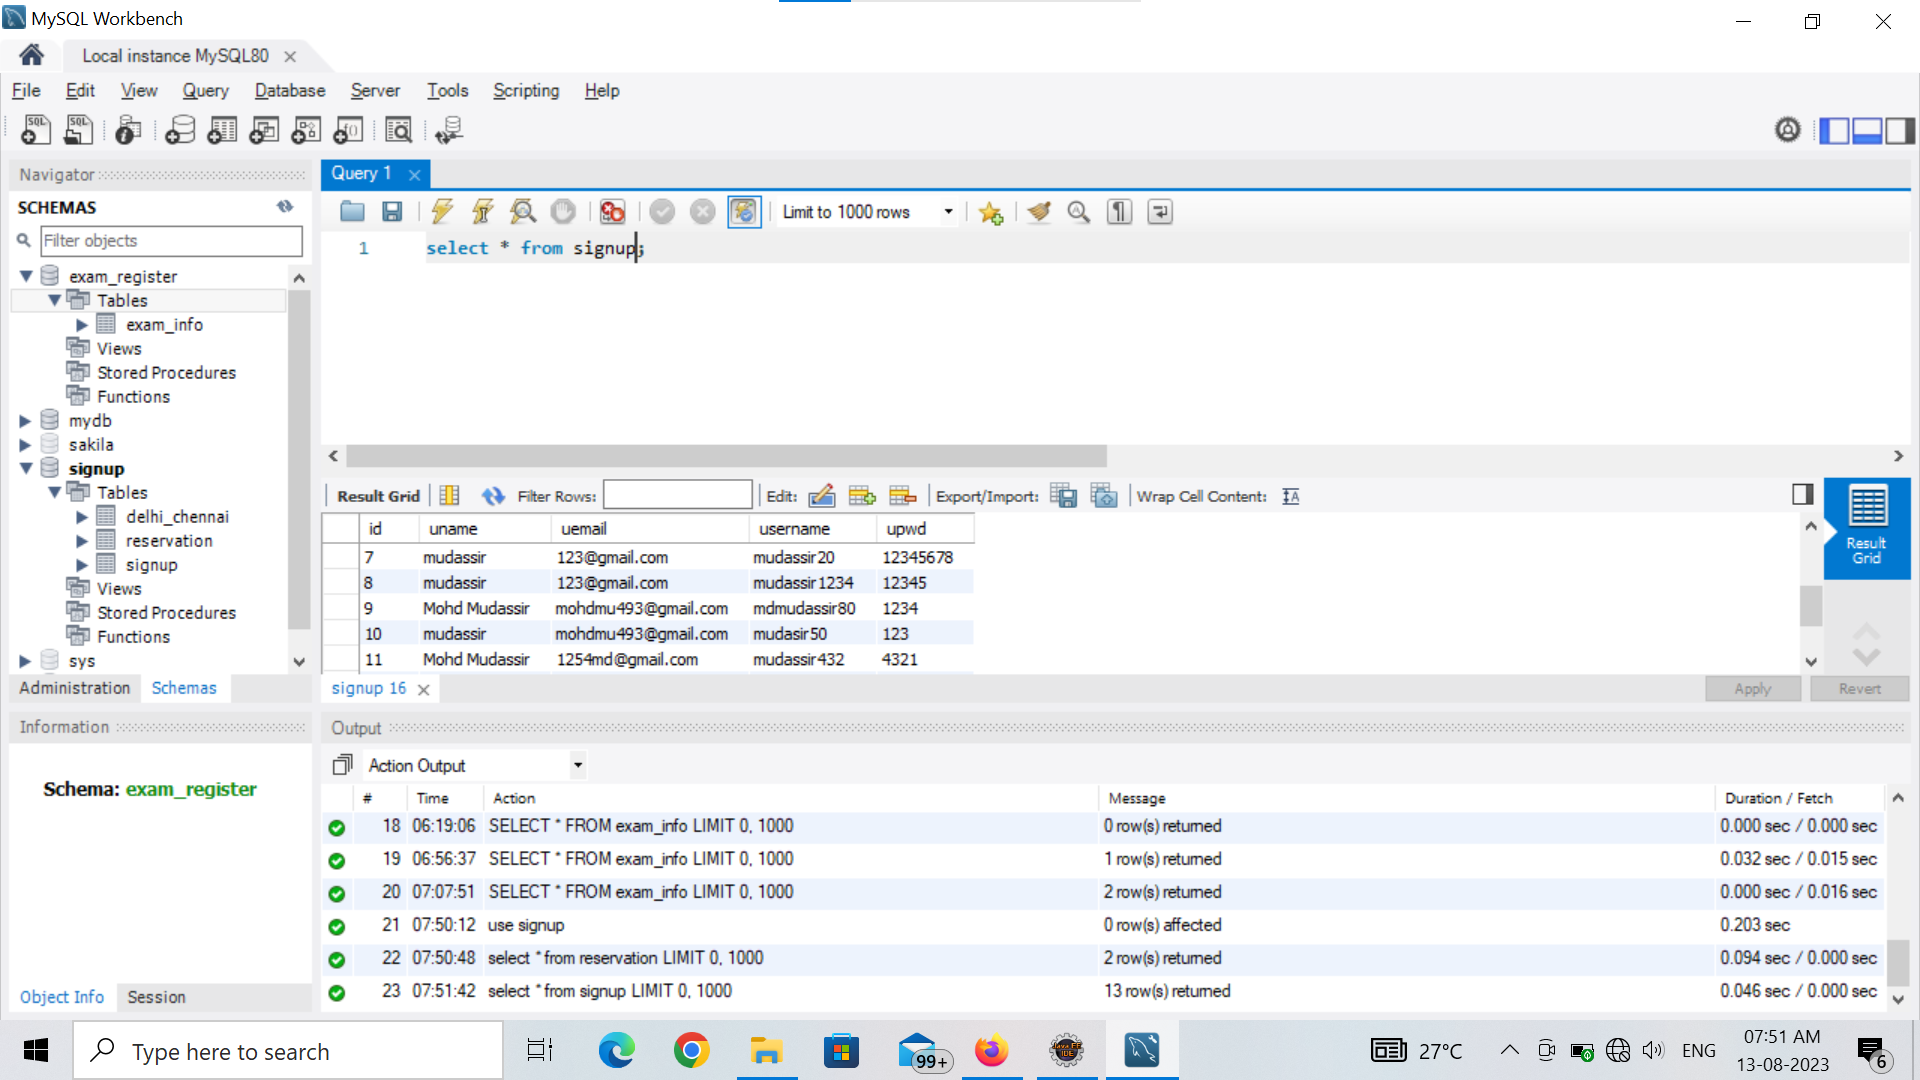The width and height of the screenshot is (1920, 1080).
Task: Click the Filter Rows input field
Action: coord(677,496)
